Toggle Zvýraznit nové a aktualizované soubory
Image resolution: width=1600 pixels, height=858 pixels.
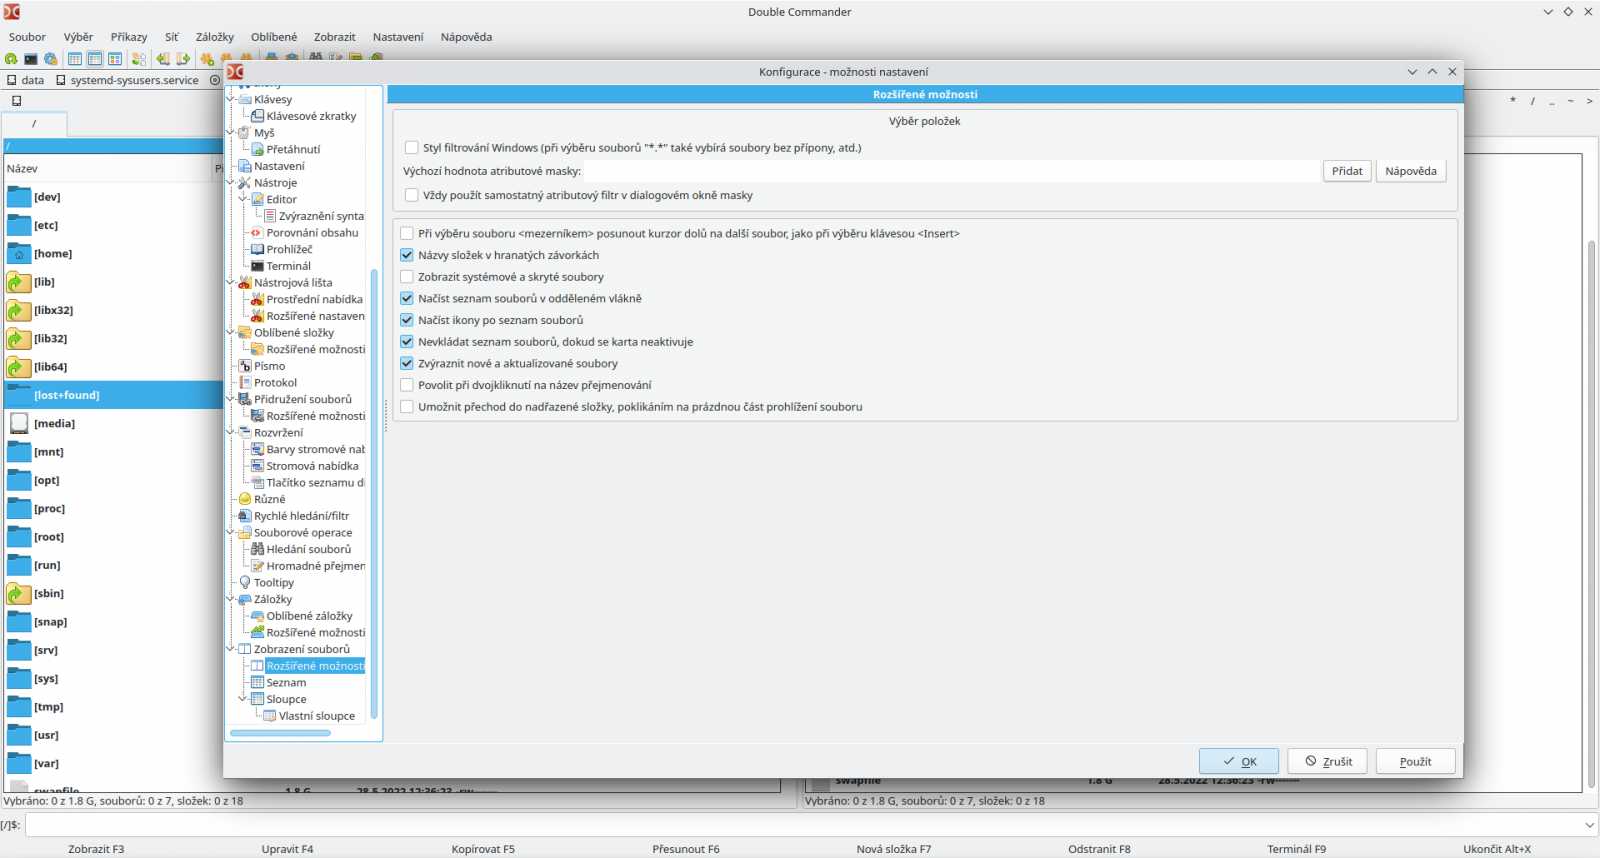click(x=407, y=363)
